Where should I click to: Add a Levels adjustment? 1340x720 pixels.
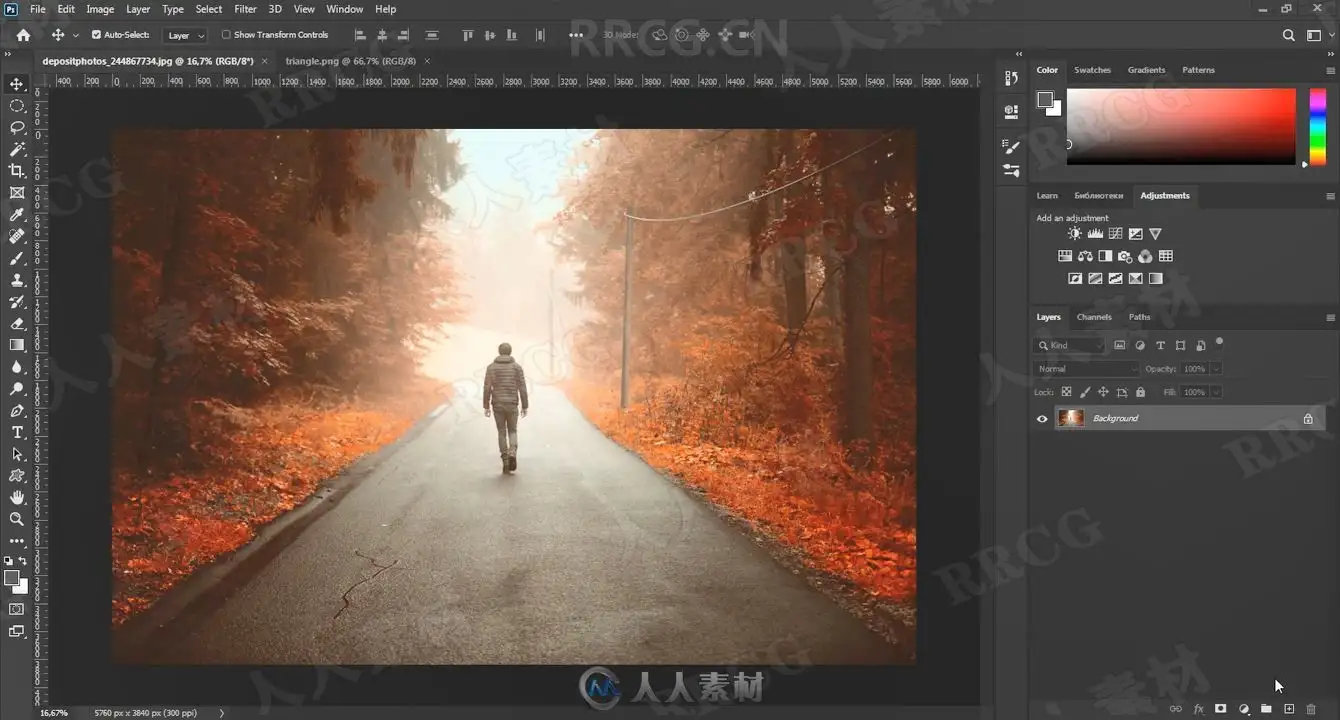click(1095, 234)
